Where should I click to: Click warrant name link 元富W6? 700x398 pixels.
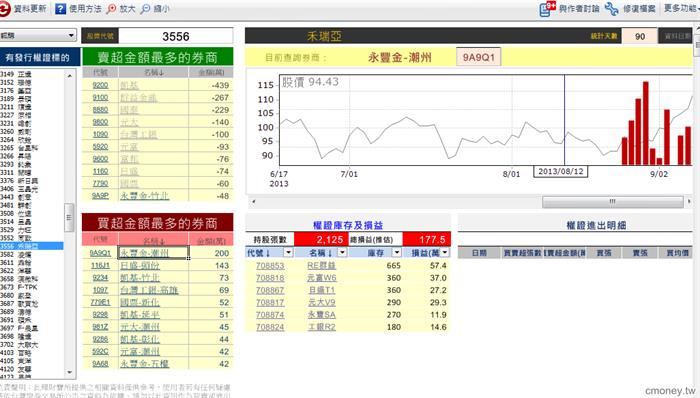(x=321, y=278)
